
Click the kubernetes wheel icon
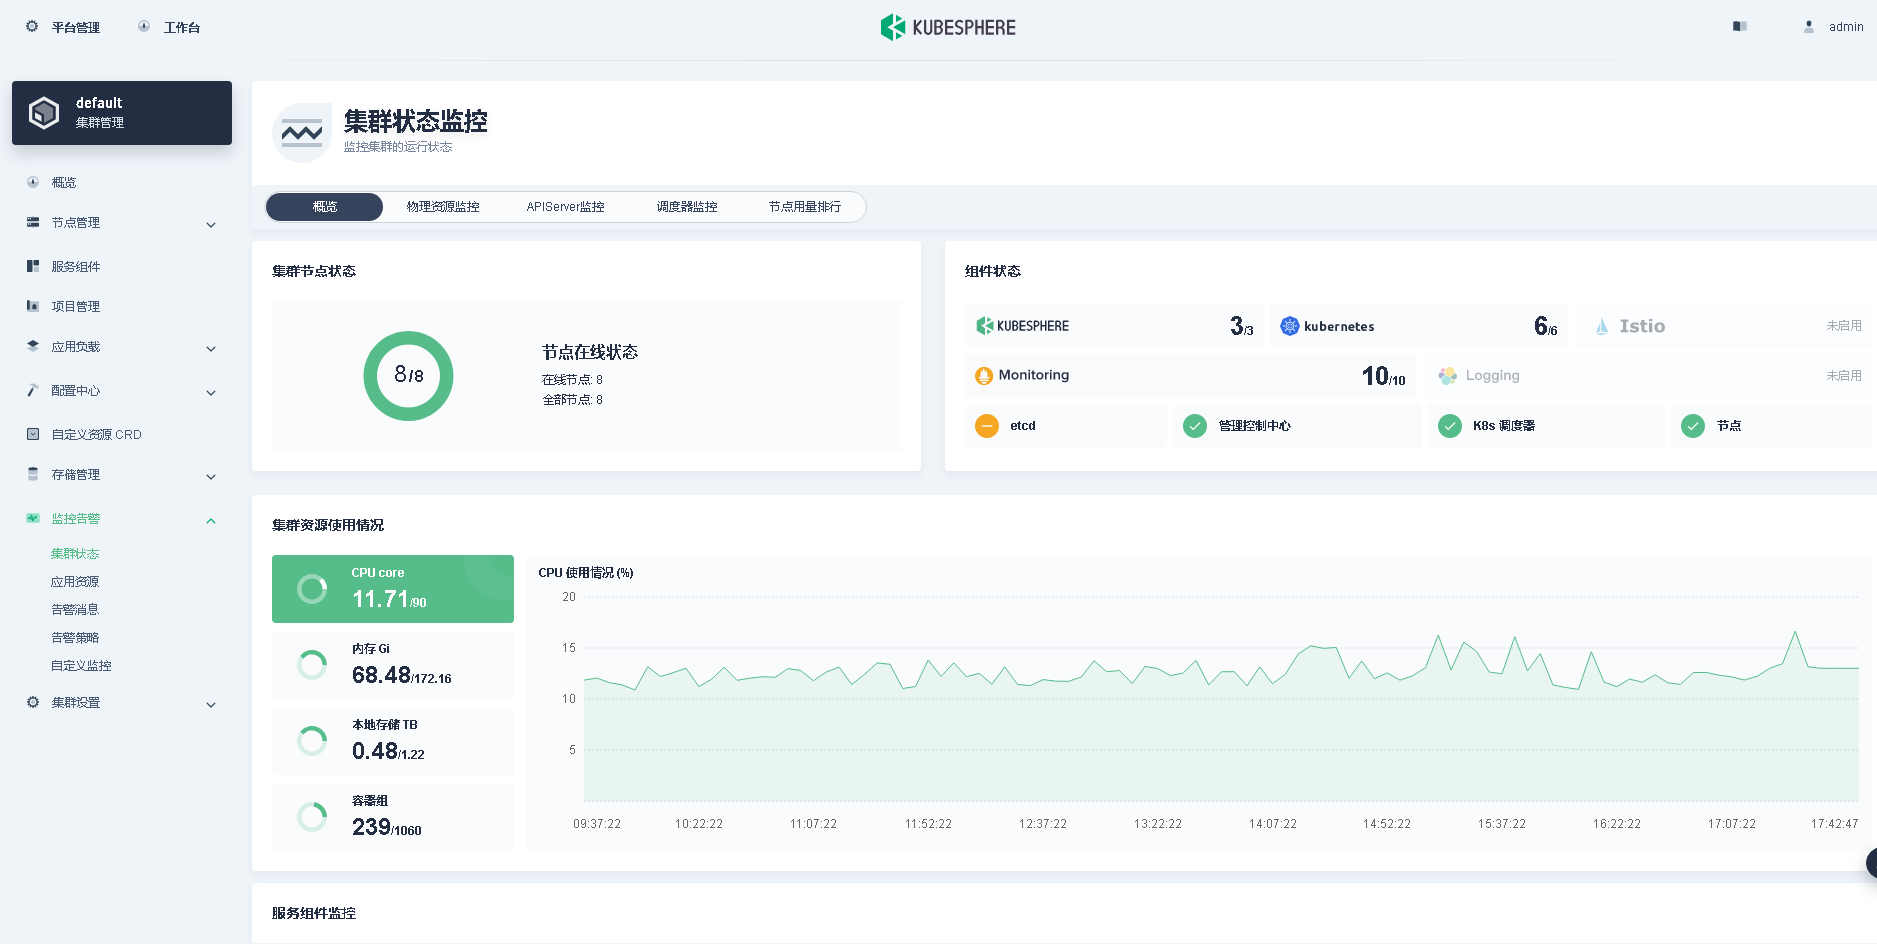1290,326
